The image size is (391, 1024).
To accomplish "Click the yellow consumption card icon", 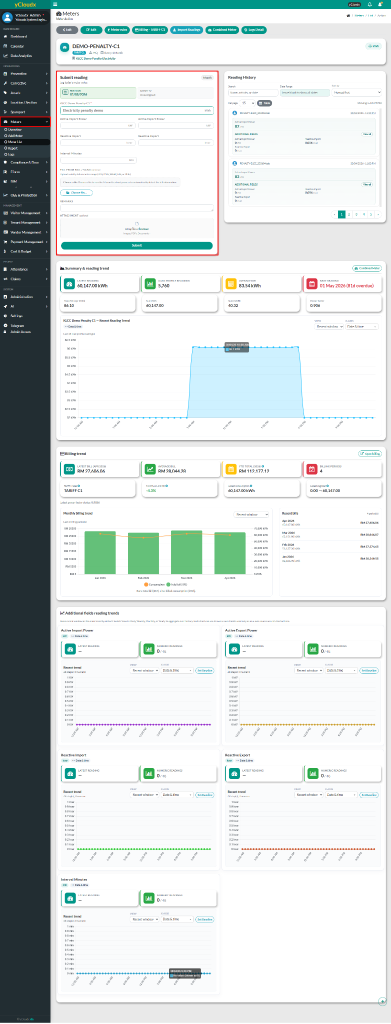I will [231, 283].
